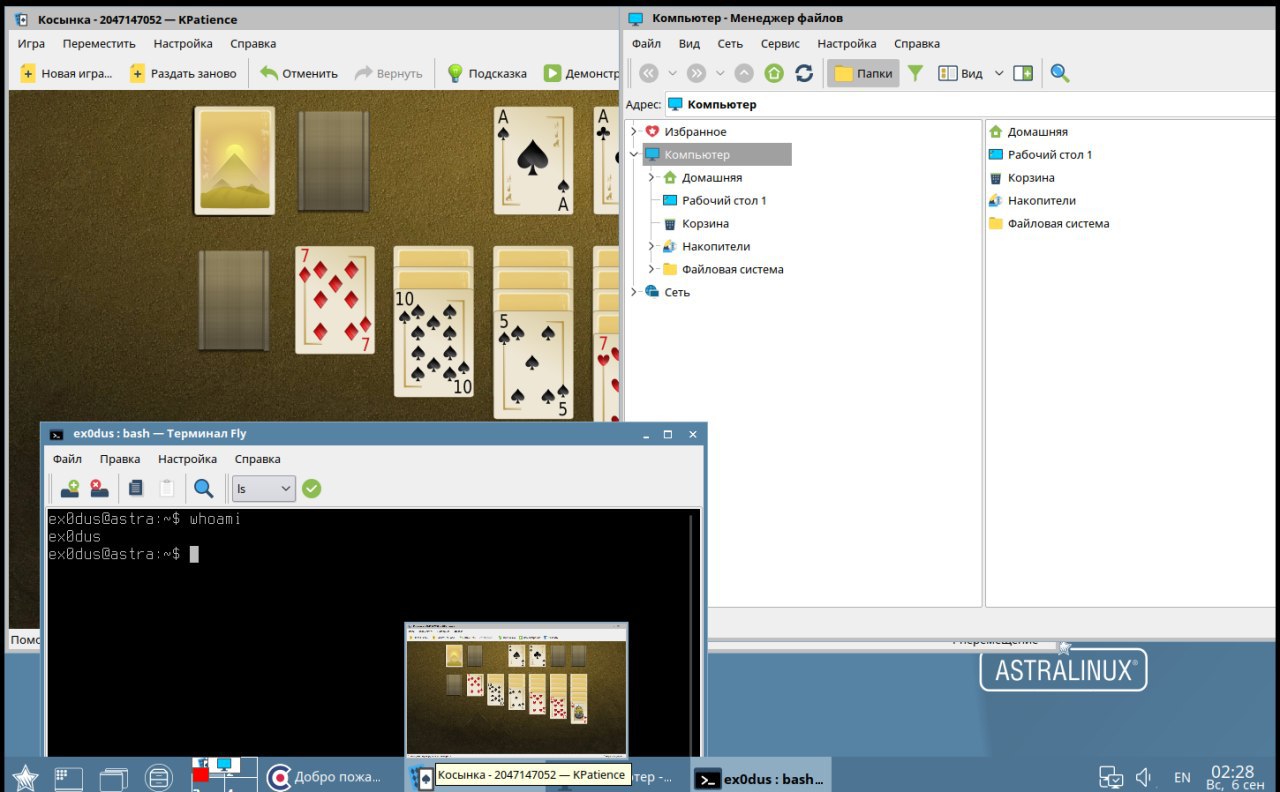Click the green home icon in file manager
The width and height of the screenshot is (1280, 792).
tap(774, 73)
